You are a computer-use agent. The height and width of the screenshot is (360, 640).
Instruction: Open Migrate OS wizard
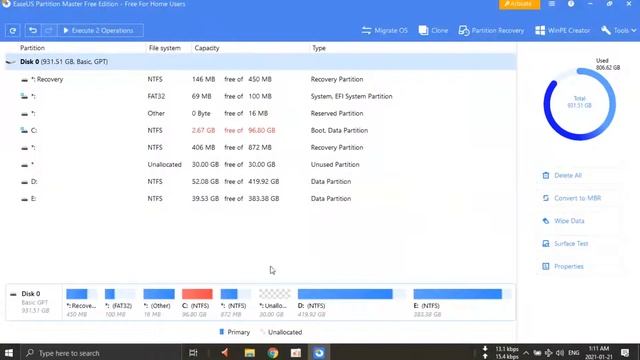(384, 31)
